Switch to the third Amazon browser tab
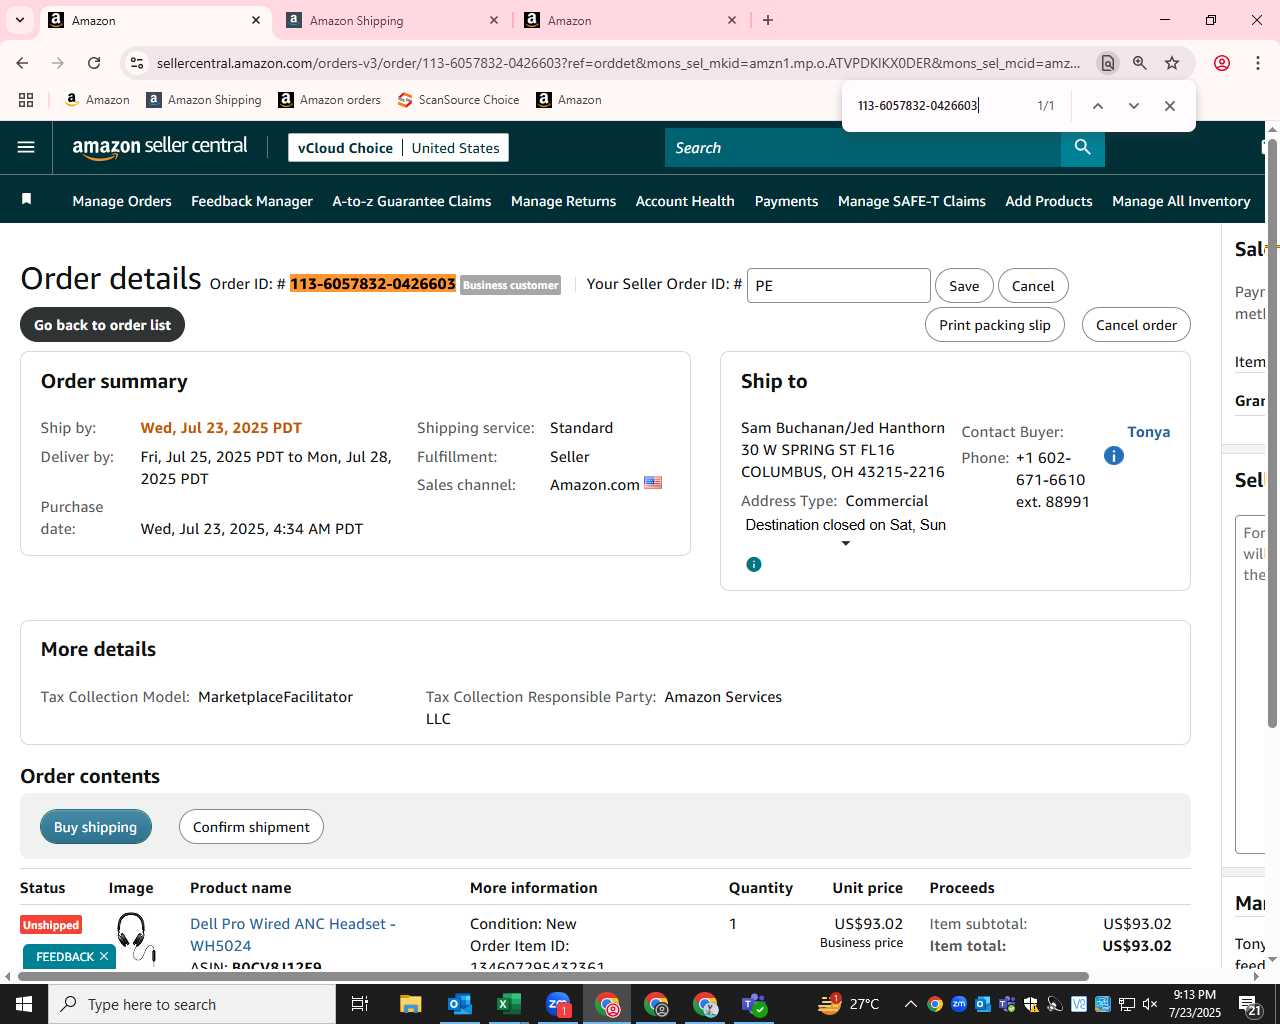 628,20
